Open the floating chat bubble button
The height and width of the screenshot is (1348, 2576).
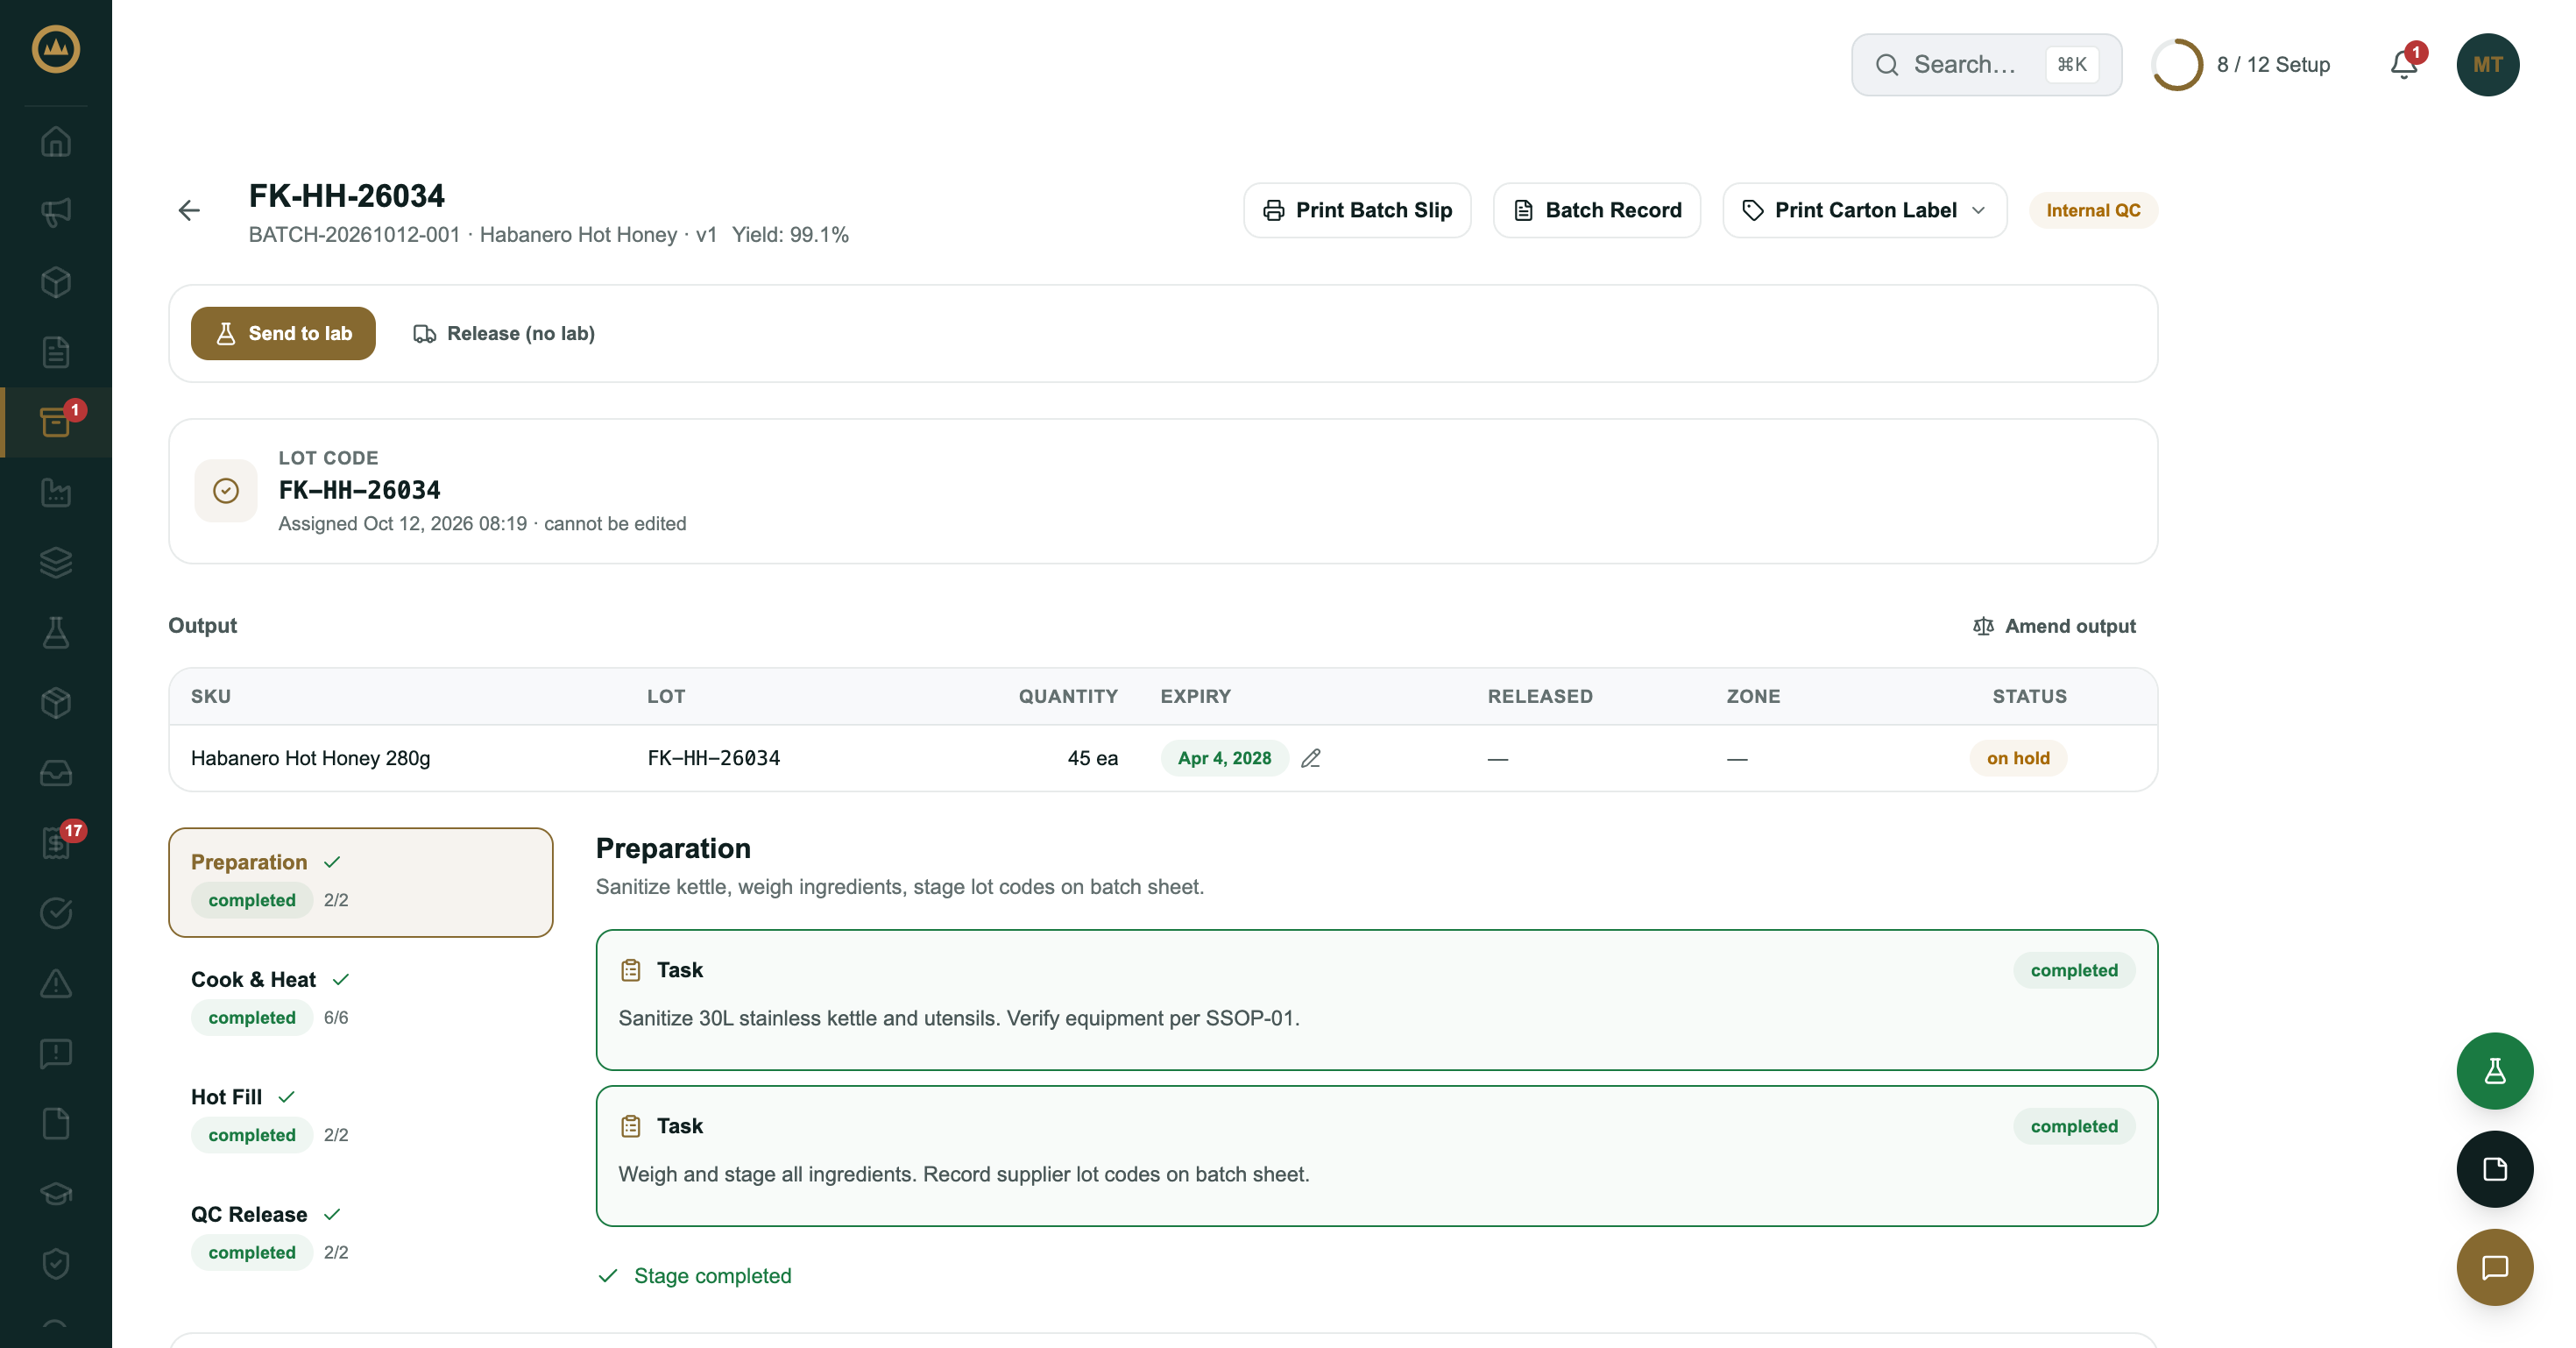(2494, 1267)
